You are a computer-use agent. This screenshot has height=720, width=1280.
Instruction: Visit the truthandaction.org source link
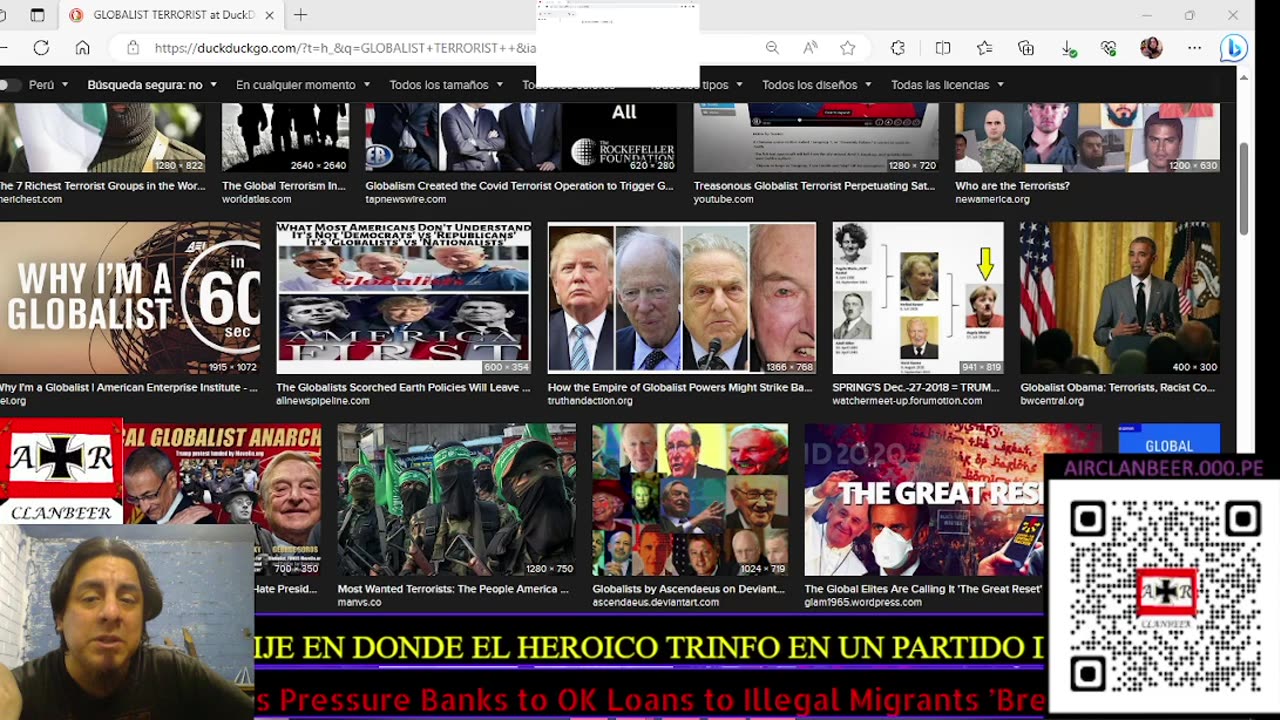(x=590, y=401)
